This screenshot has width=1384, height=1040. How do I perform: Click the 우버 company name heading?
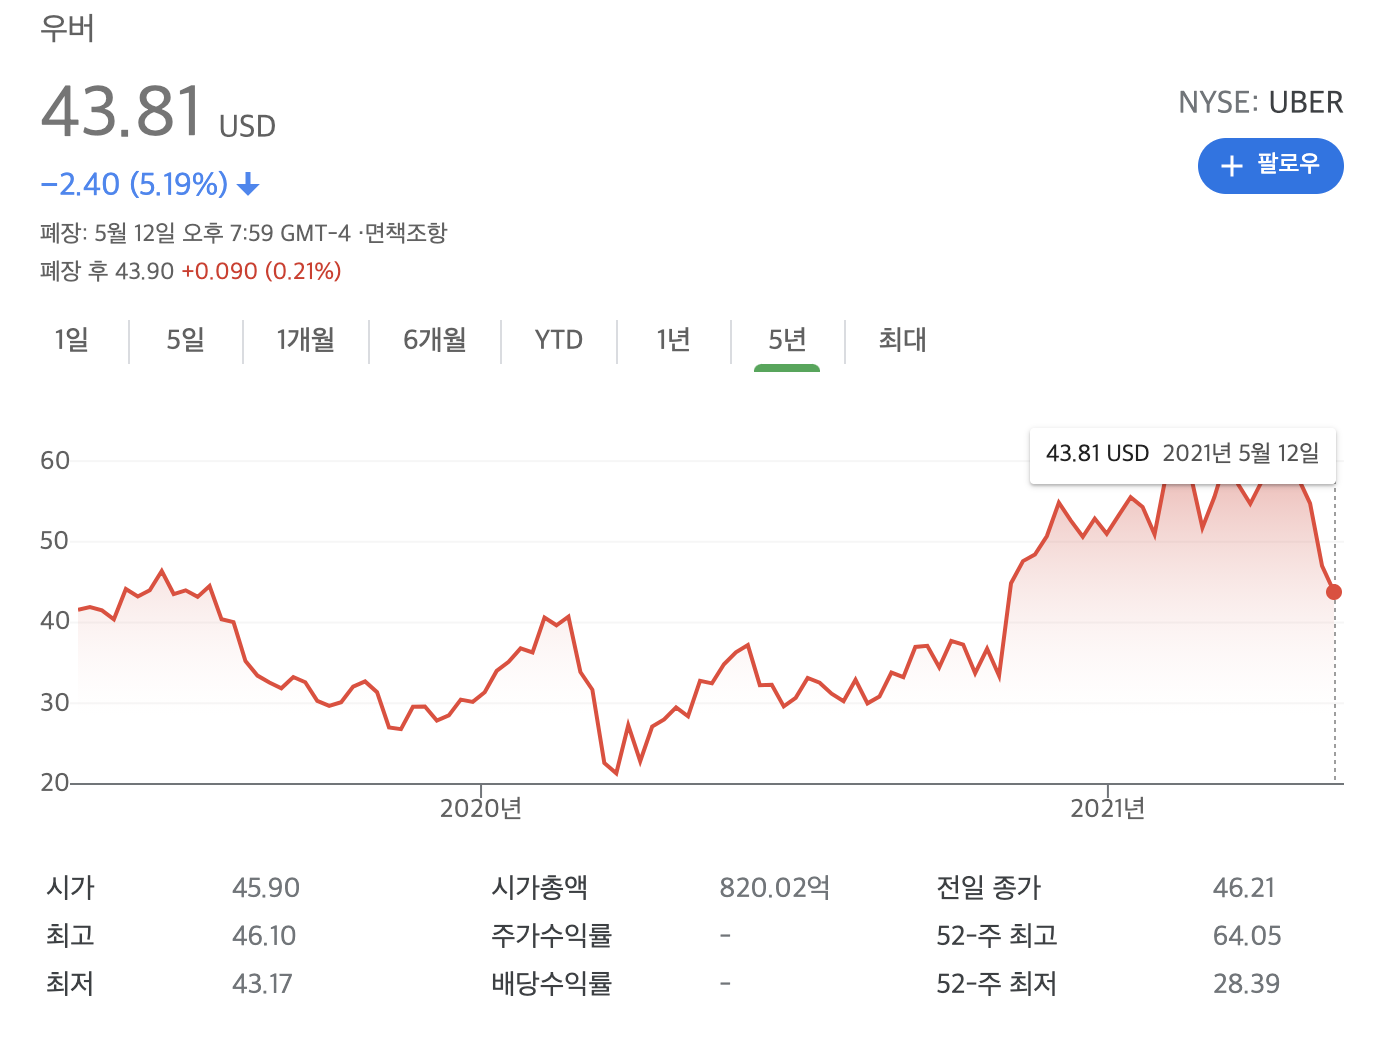pyautogui.click(x=67, y=28)
